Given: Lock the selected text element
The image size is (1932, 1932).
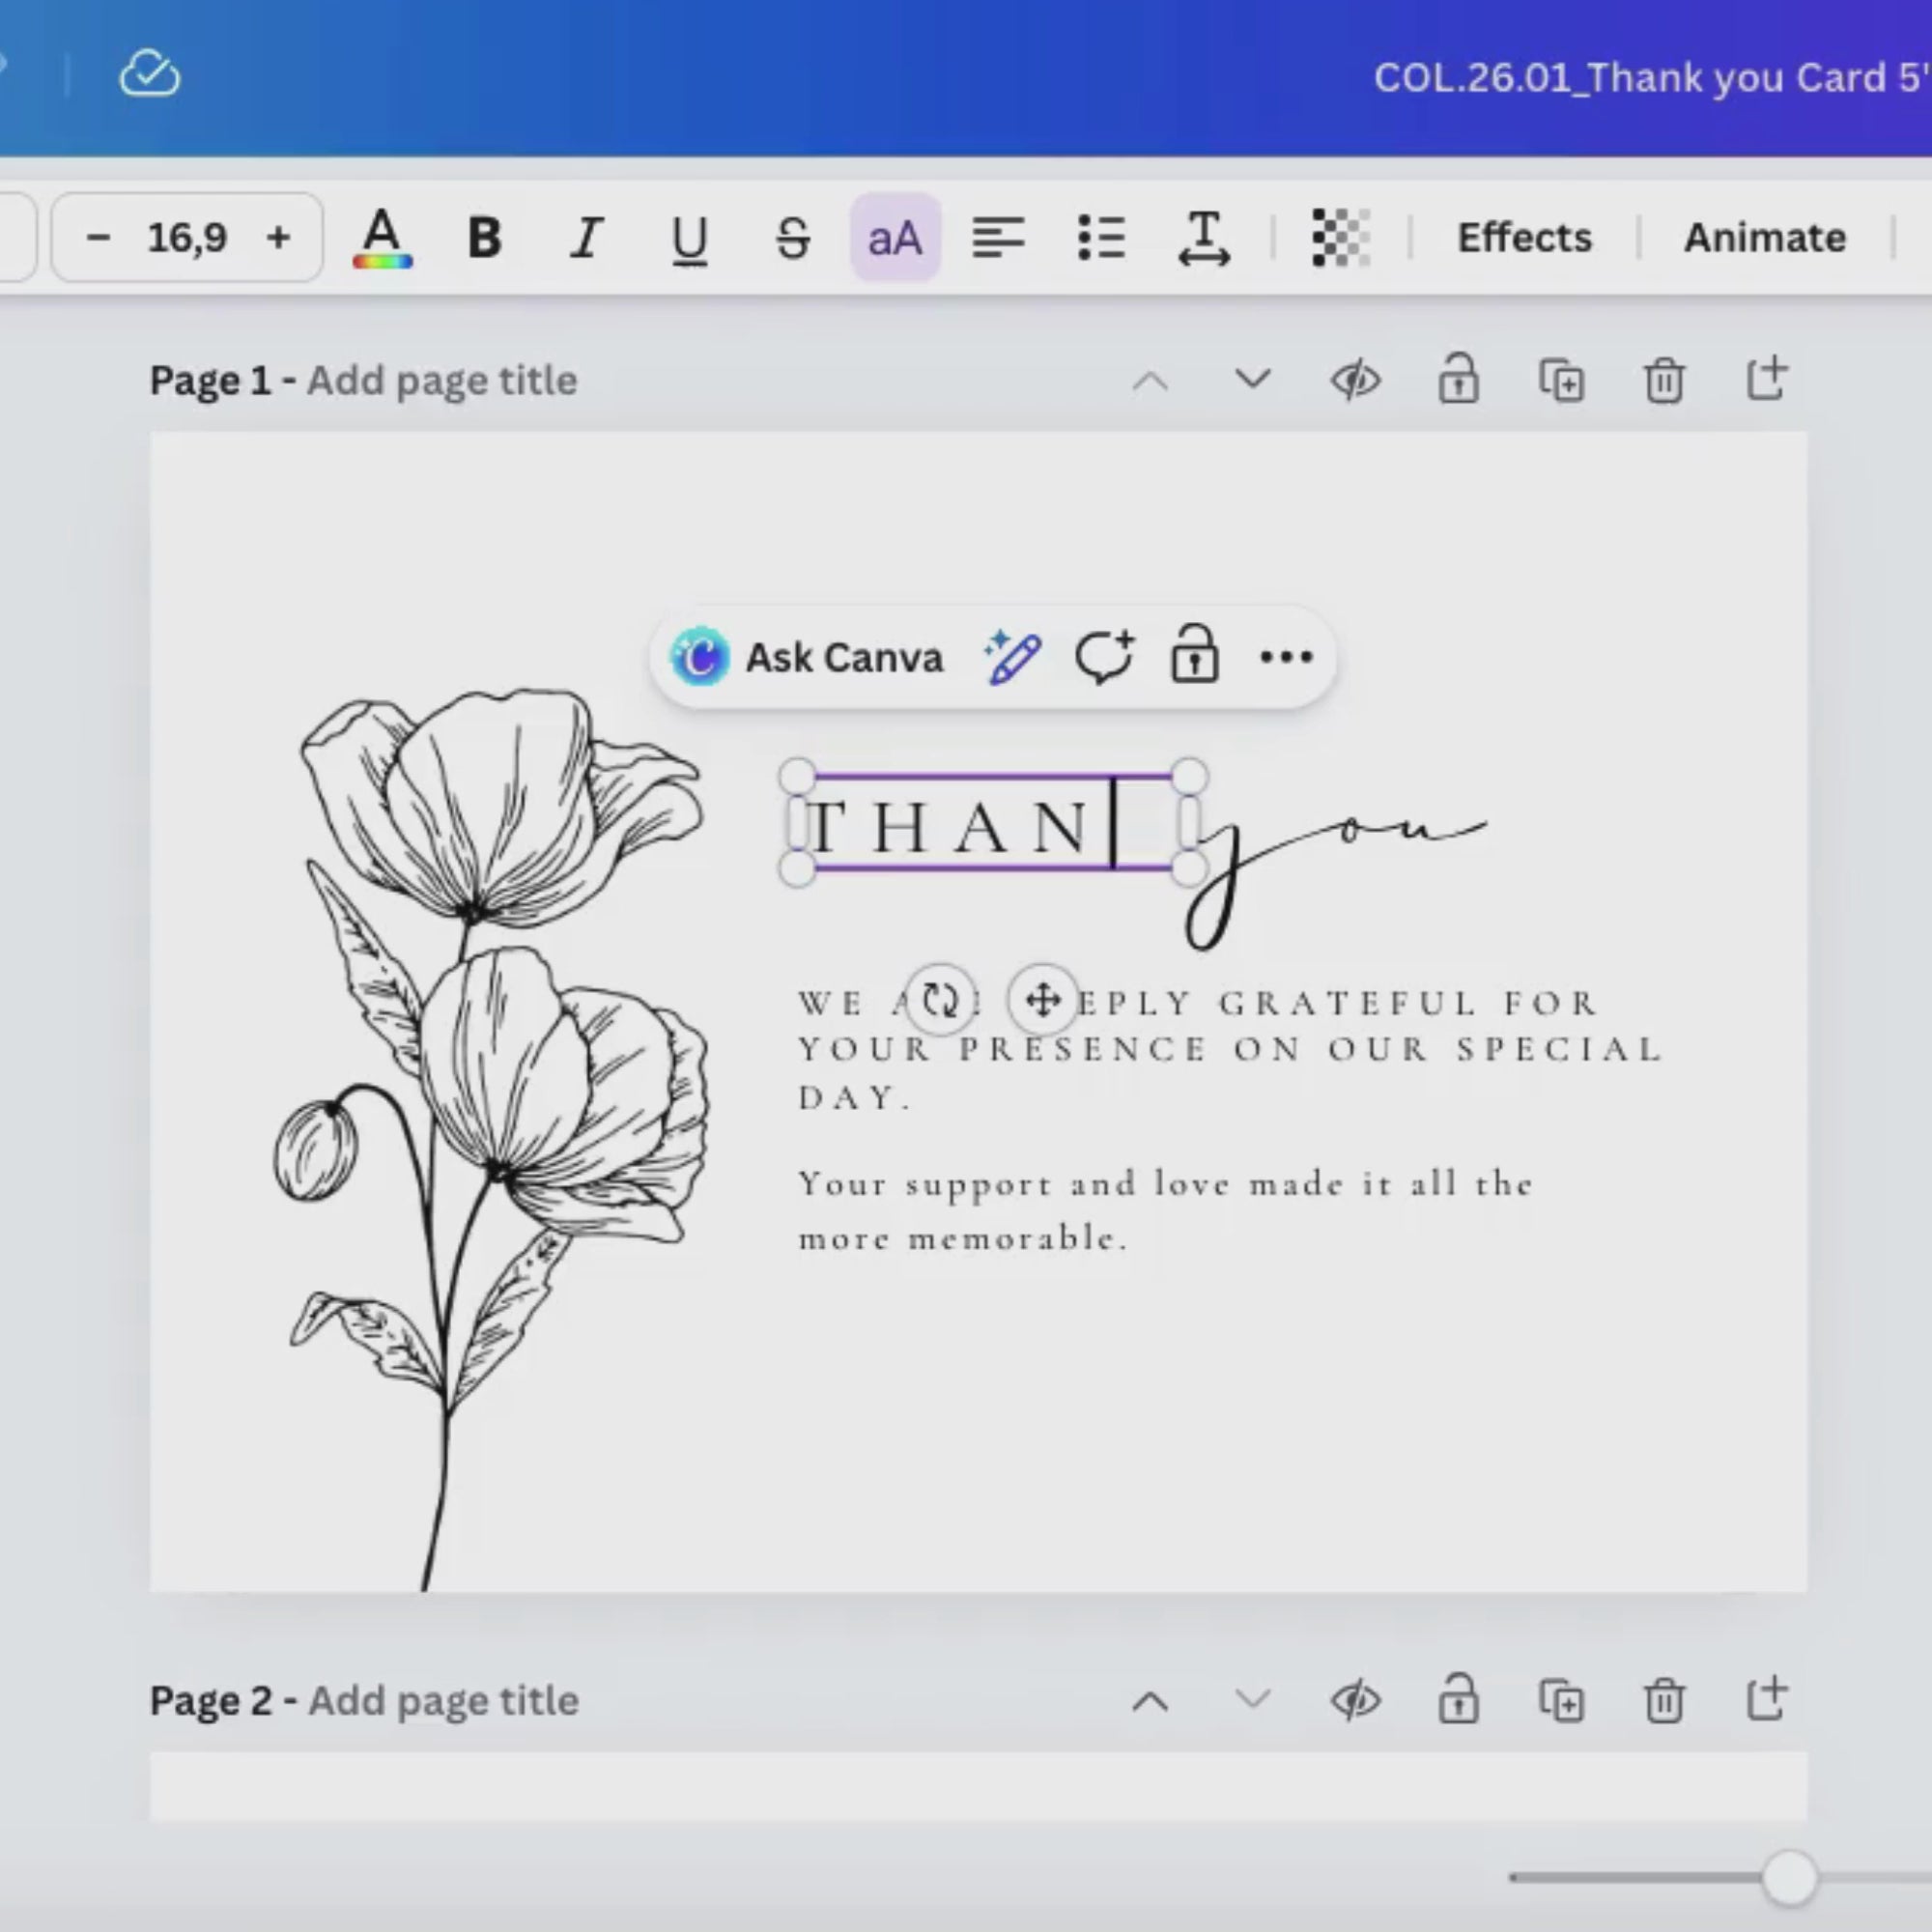Looking at the screenshot, I should point(1194,655).
